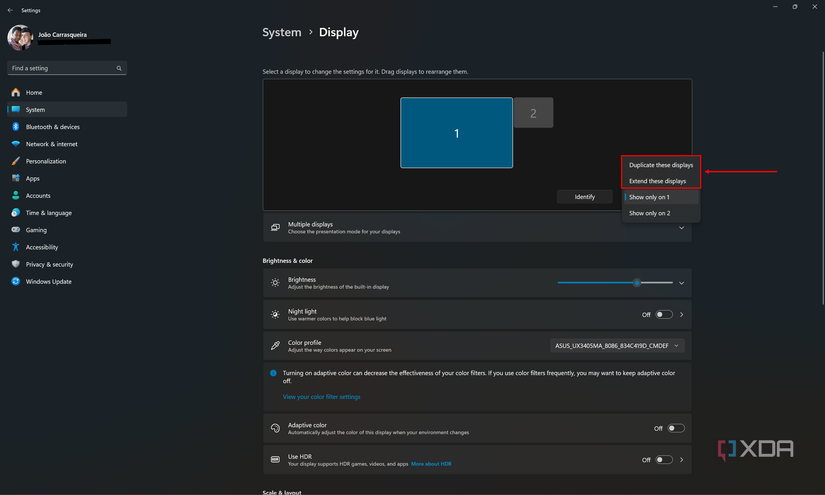Select Show only on 2 option
This screenshot has width=825, height=495.
pyautogui.click(x=650, y=213)
